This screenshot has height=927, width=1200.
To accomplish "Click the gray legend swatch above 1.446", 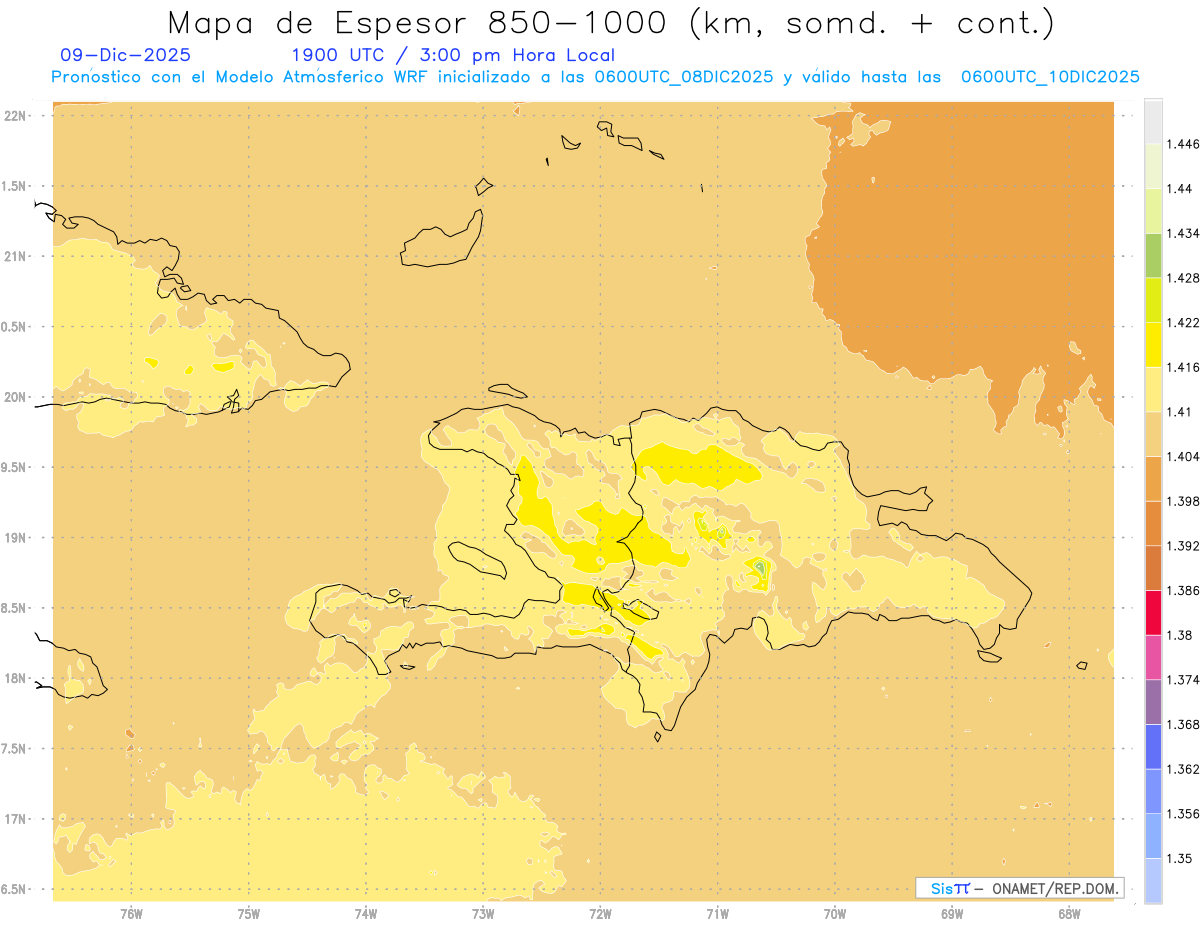I will click(1153, 121).
